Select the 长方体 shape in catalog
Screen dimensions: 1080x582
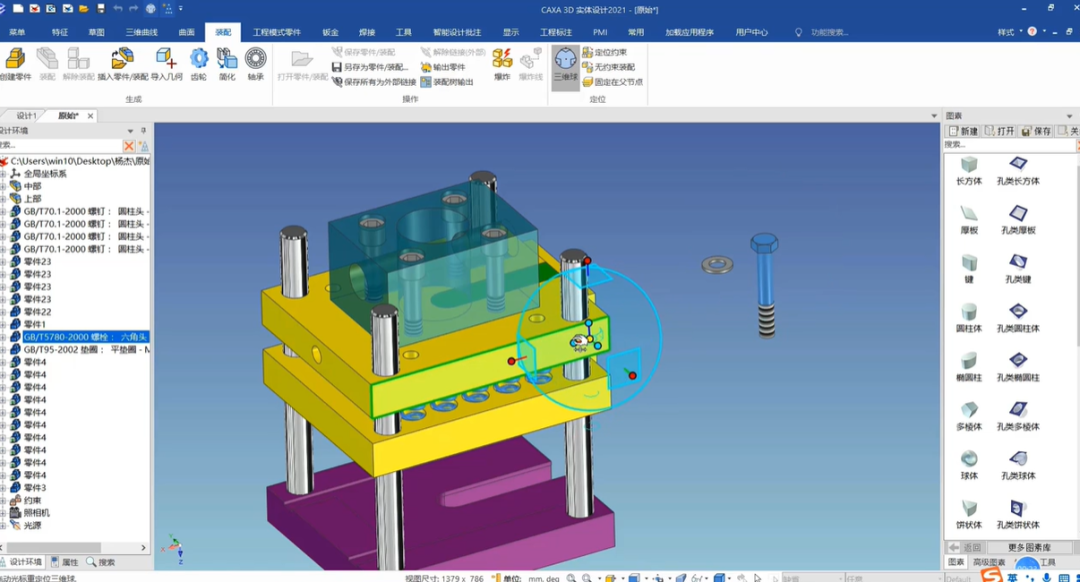tap(968, 169)
